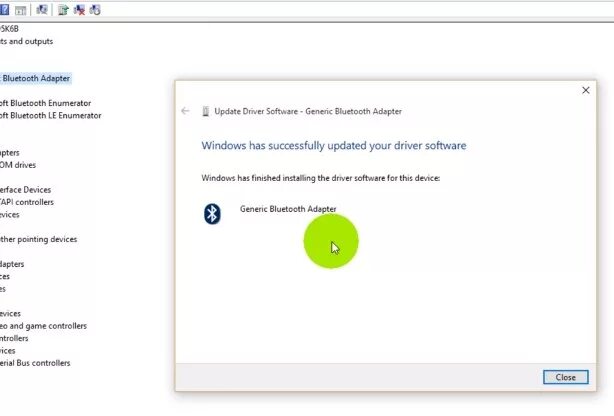Click the Close button
This screenshot has height=416, width=614.
[x=565, y=377]
